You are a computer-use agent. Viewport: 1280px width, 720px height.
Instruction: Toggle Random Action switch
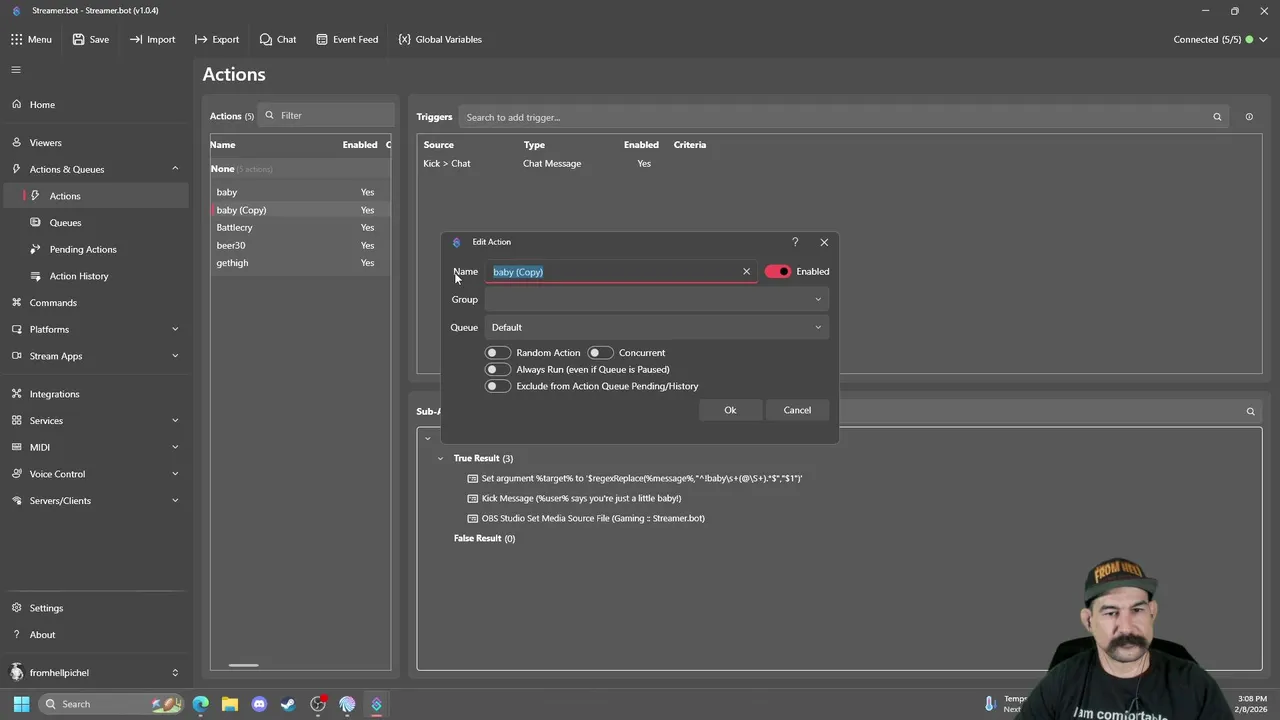pyautogui.click(x=497, y=352)
